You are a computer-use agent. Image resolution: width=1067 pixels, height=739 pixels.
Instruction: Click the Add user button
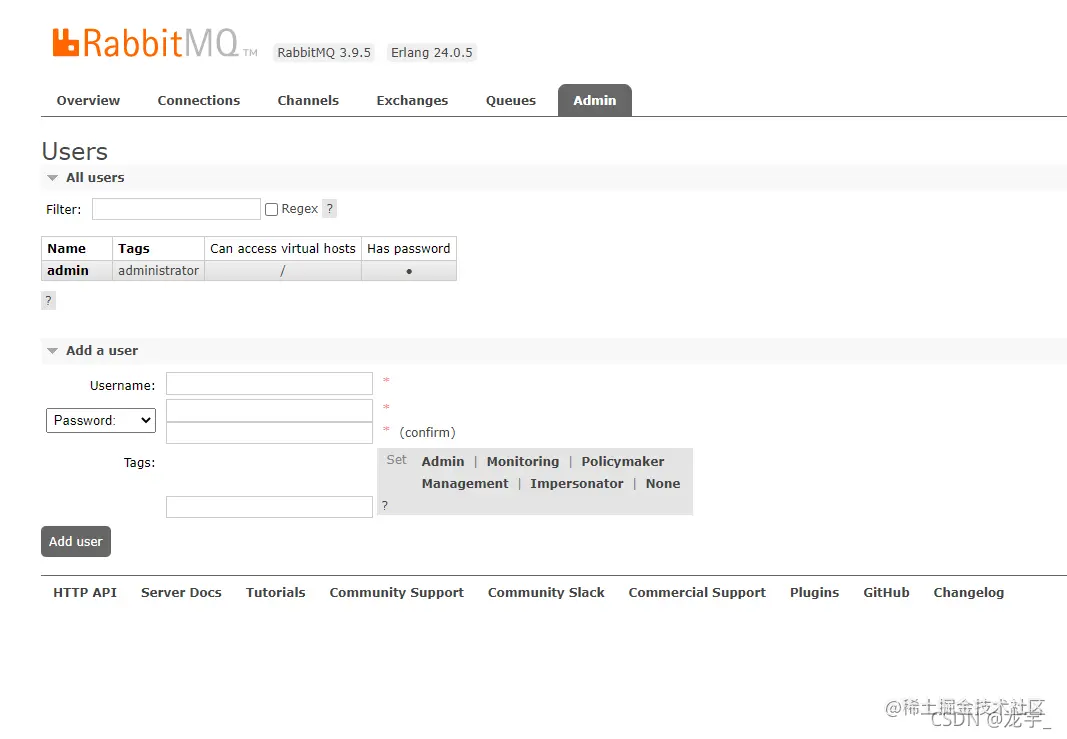click(76, 542)
